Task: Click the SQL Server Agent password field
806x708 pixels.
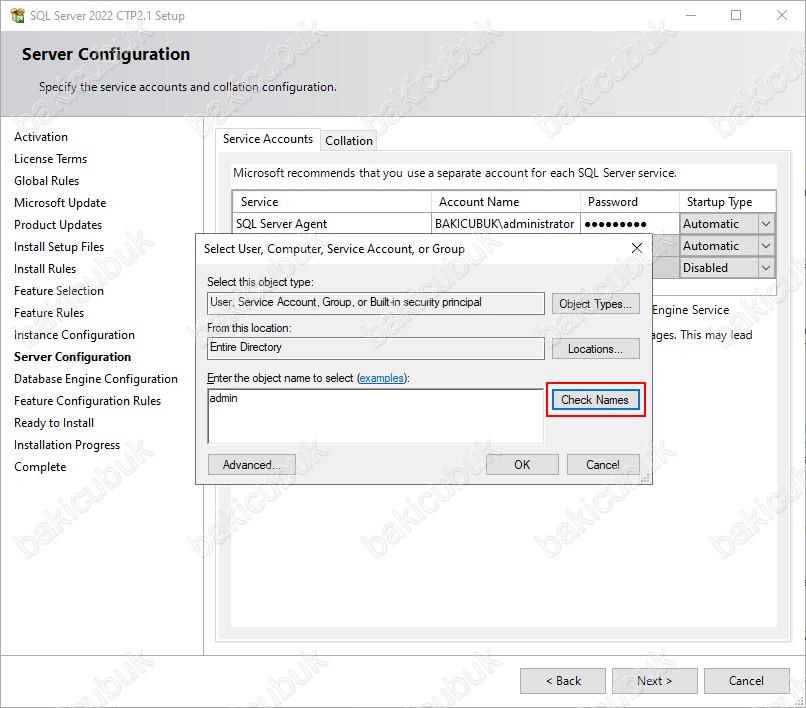Action: click(630, 224)
